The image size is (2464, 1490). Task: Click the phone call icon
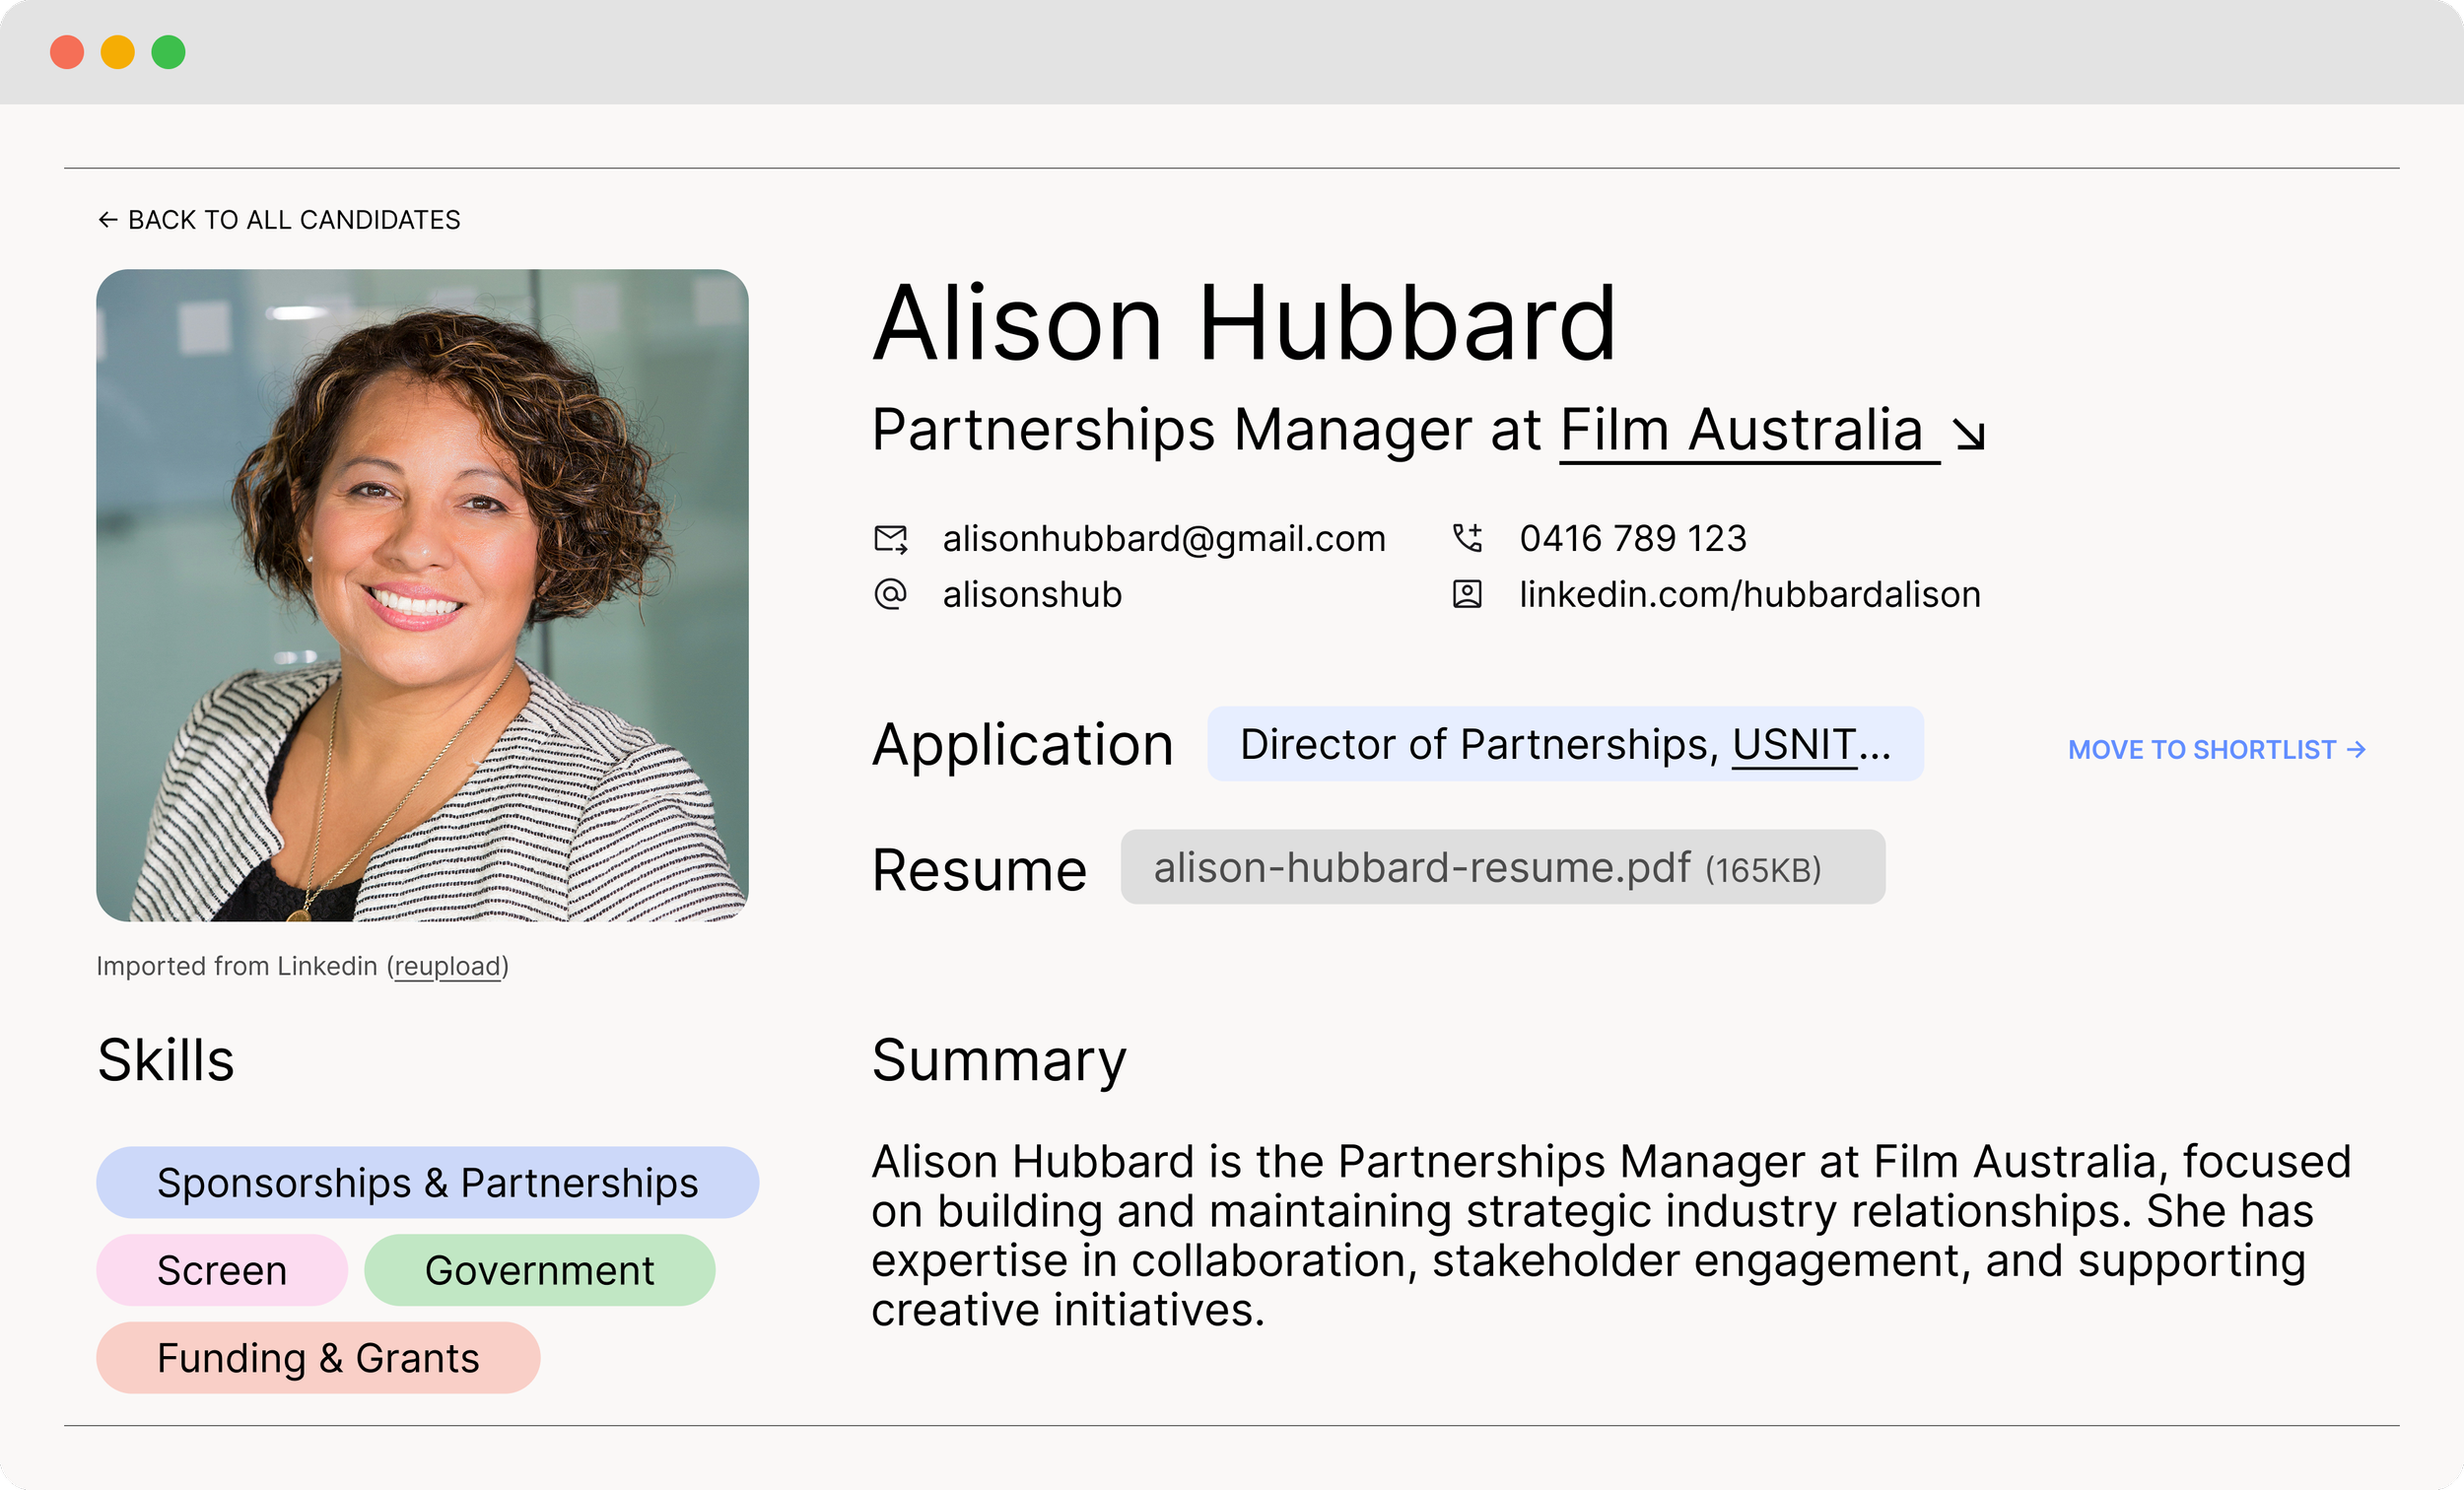1467,538
